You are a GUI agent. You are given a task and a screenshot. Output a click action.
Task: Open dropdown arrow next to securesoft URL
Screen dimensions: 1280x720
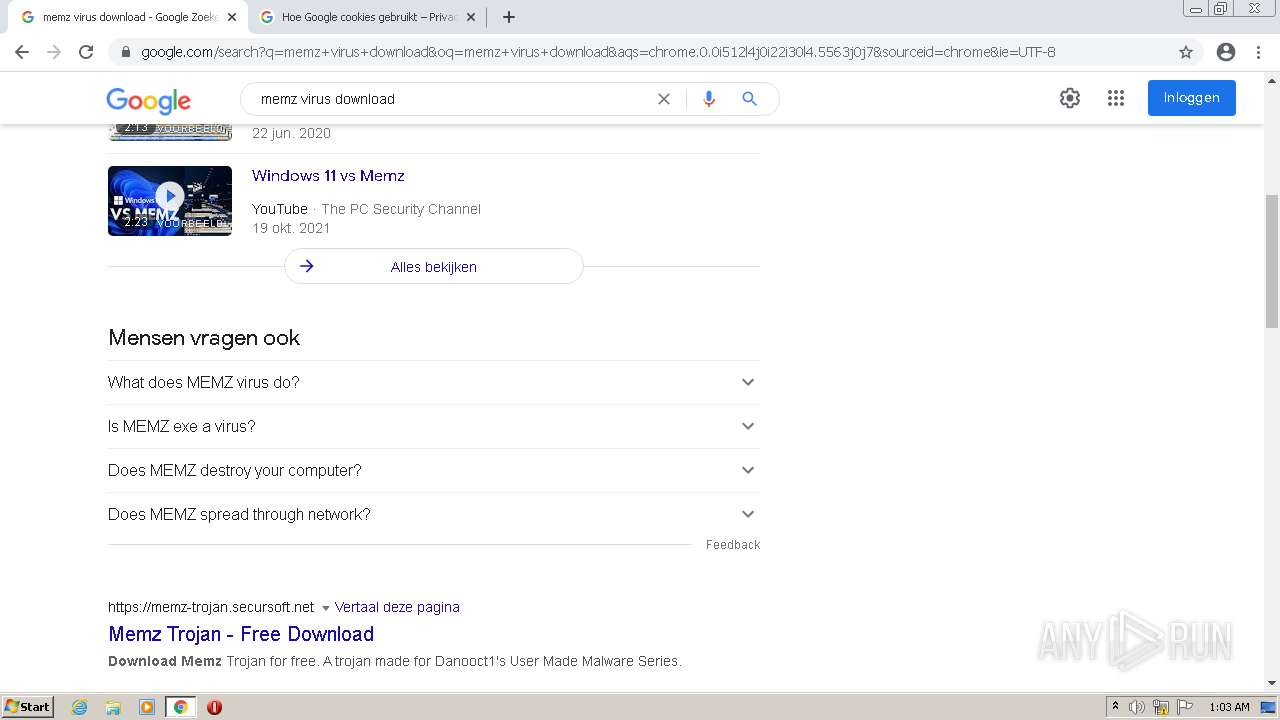point(325,608)
